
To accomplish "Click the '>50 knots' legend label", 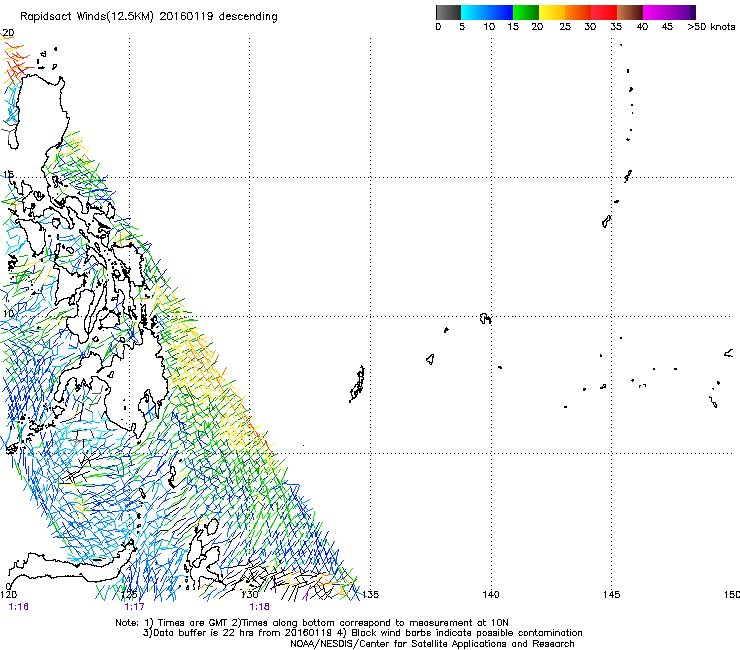I will pos(711,27).
